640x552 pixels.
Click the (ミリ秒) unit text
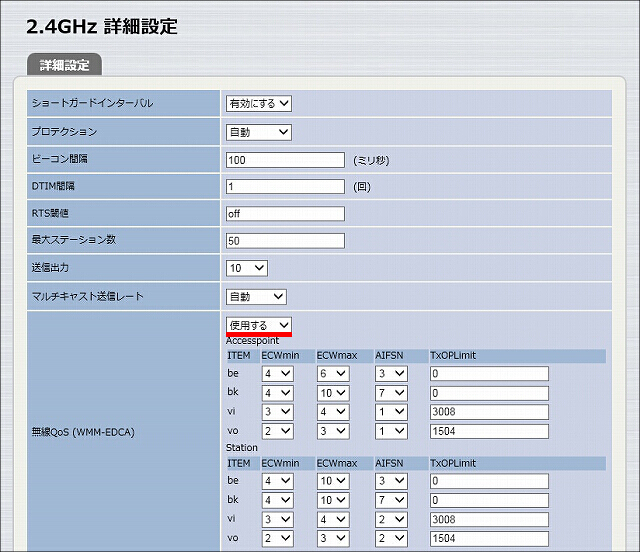[x=371, y=160]
